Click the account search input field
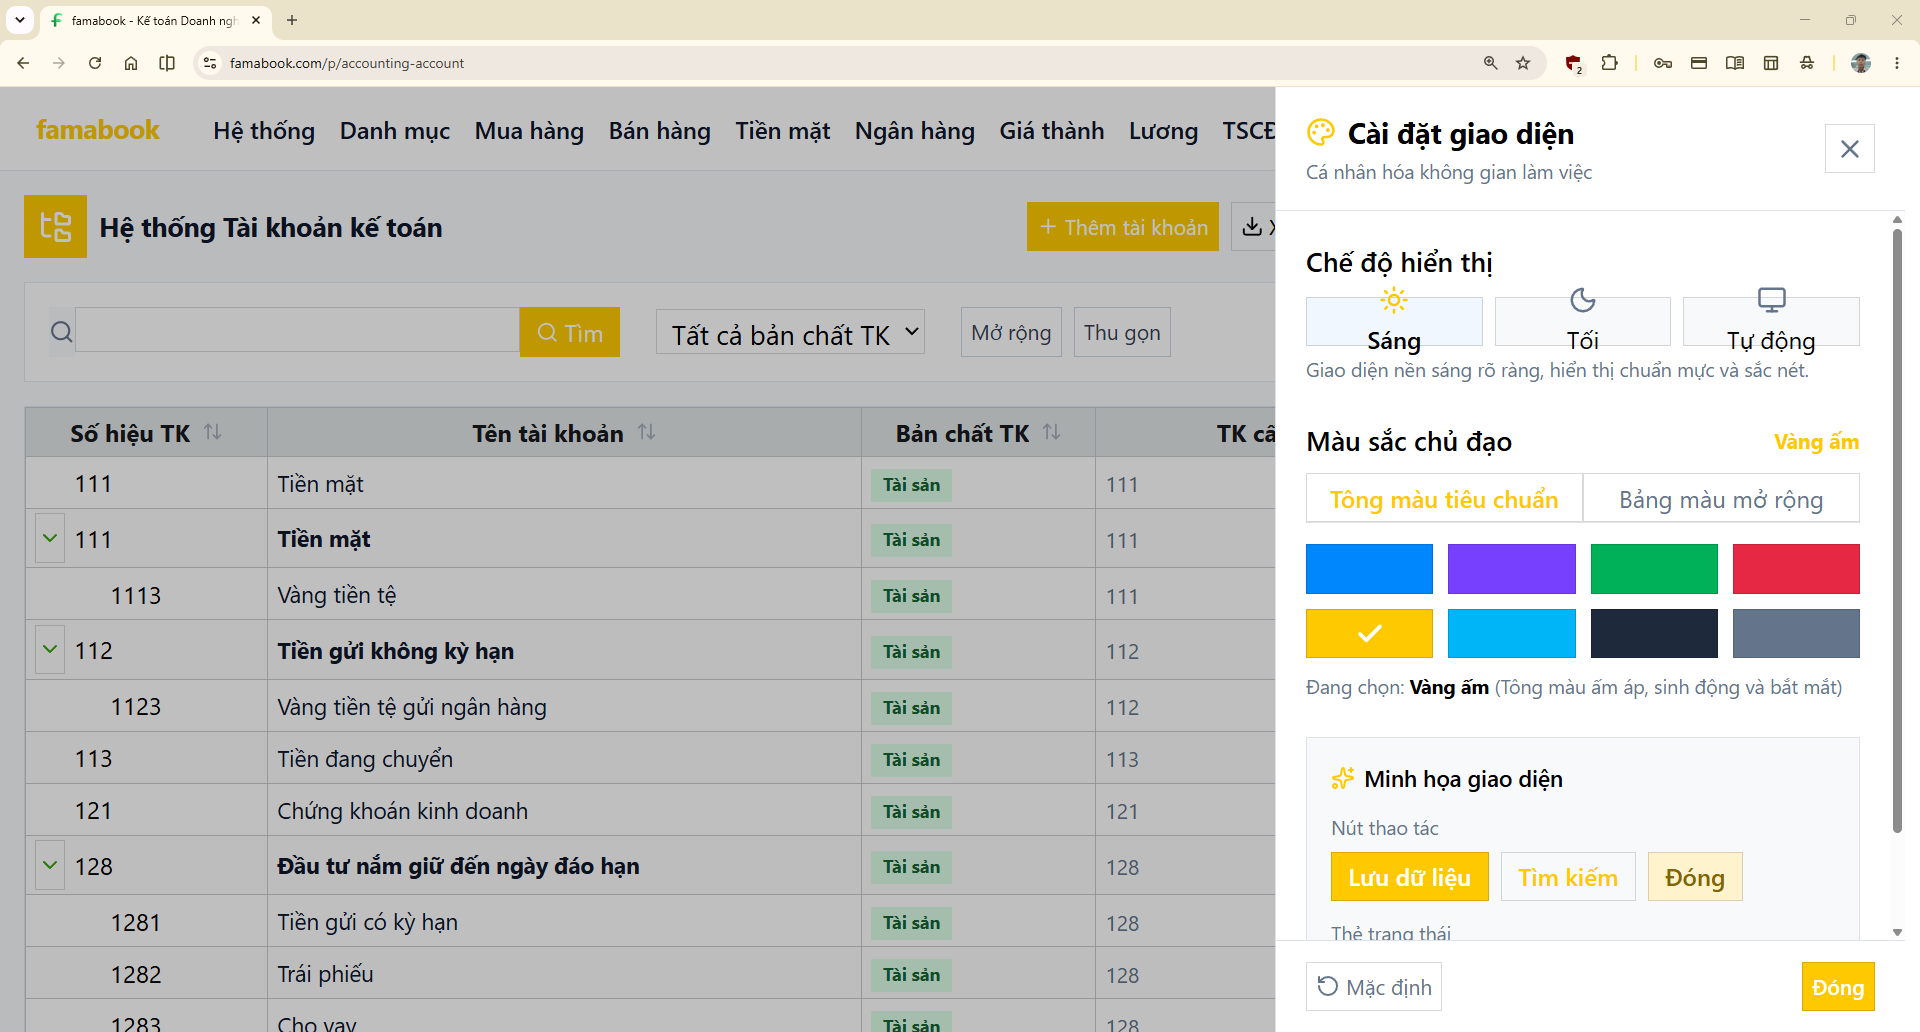Viewport: 1920px width, 1032px height. point(297,330)
